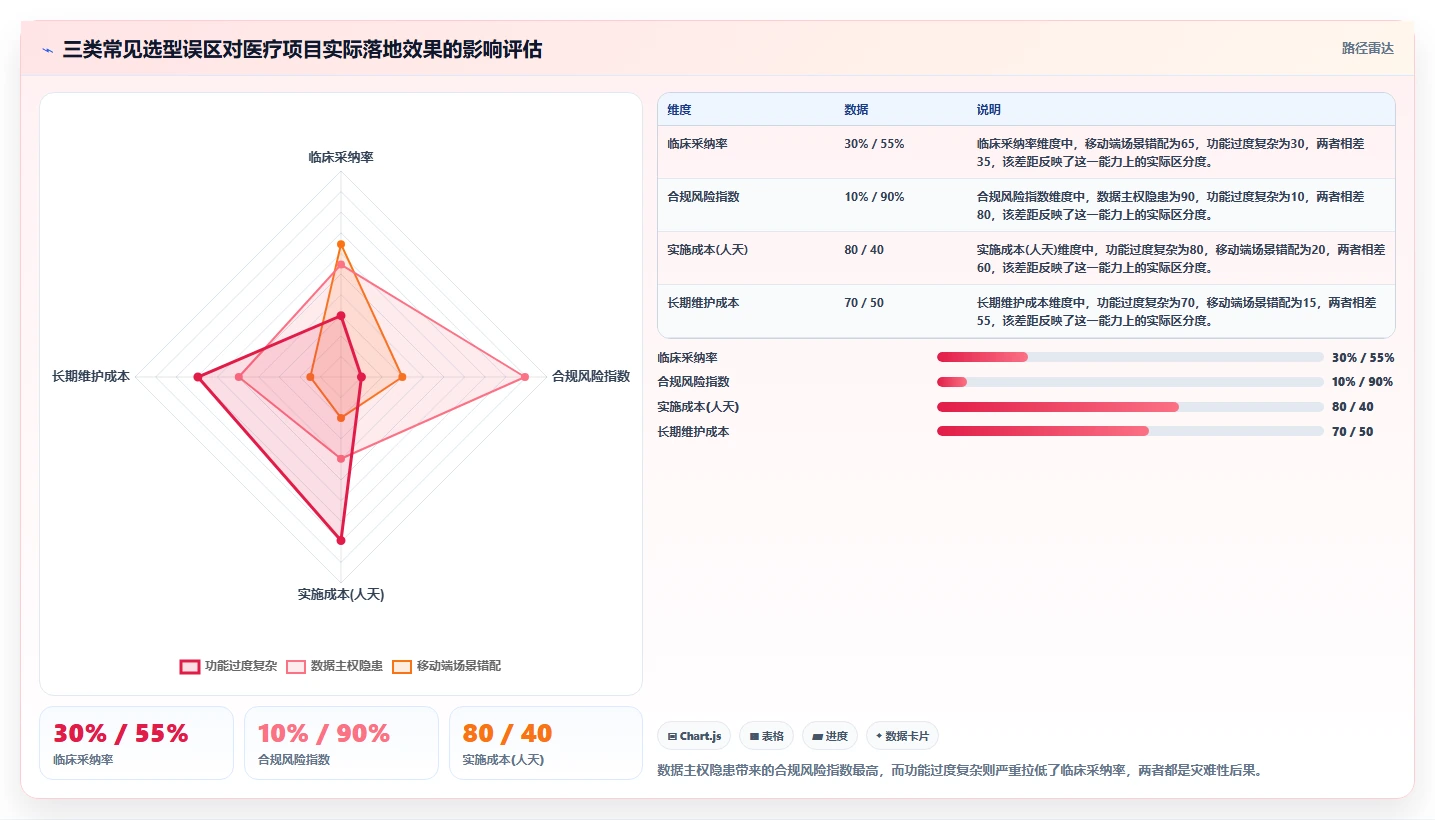
Task: Click the 临床采纳率 radar axis label
Action: (341, 157)
